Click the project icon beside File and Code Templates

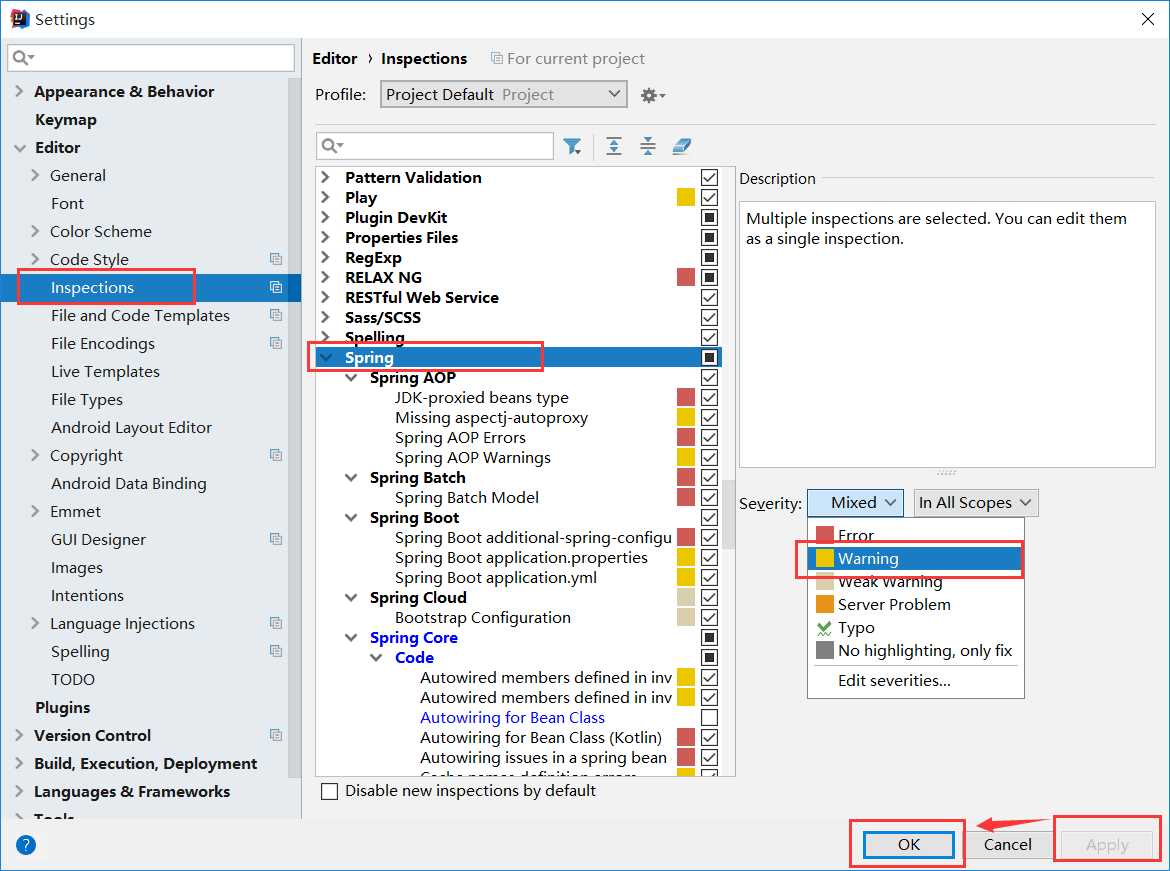276,315
